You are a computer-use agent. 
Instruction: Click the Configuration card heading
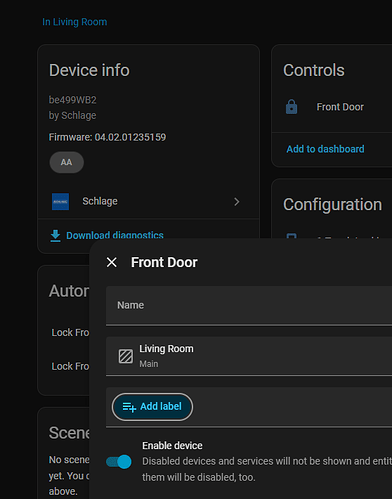click(x=332, y=205)
